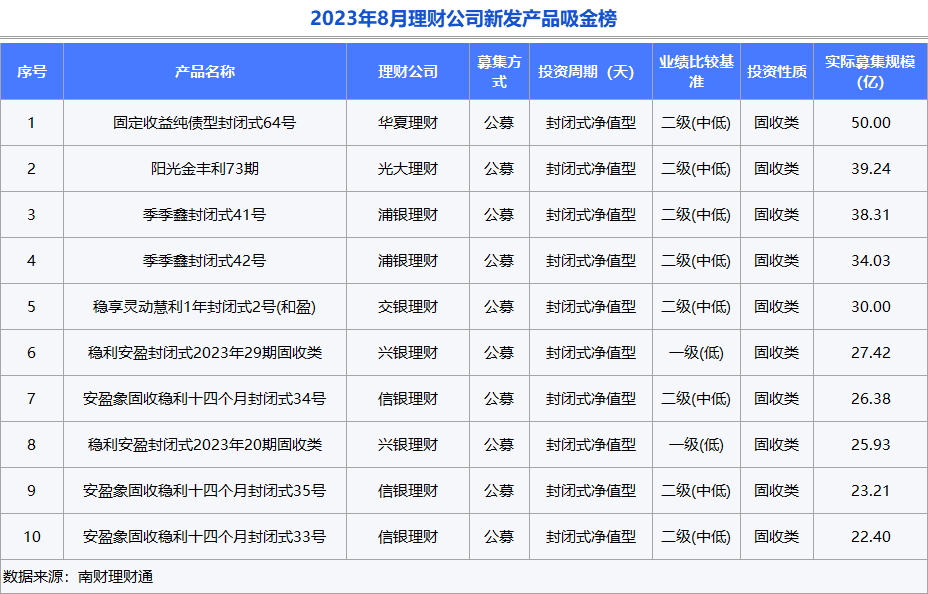
Task: Click the 光大理财 company cell
Action: (408, 169)
